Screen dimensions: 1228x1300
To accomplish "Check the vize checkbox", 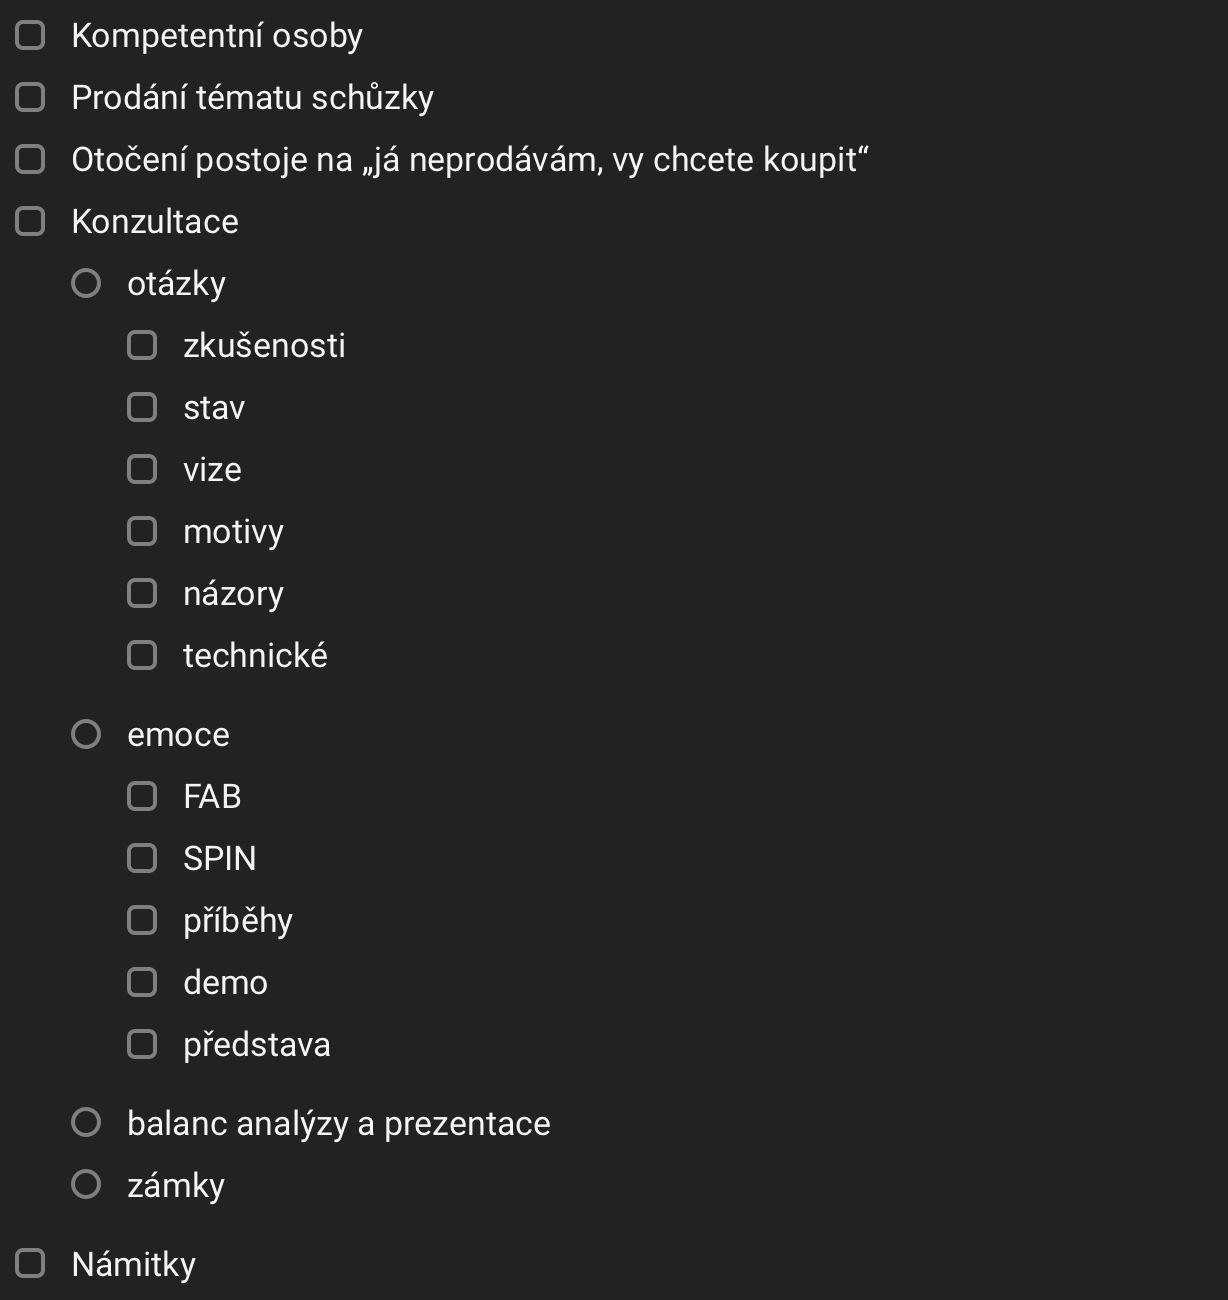I will [142, 469].
